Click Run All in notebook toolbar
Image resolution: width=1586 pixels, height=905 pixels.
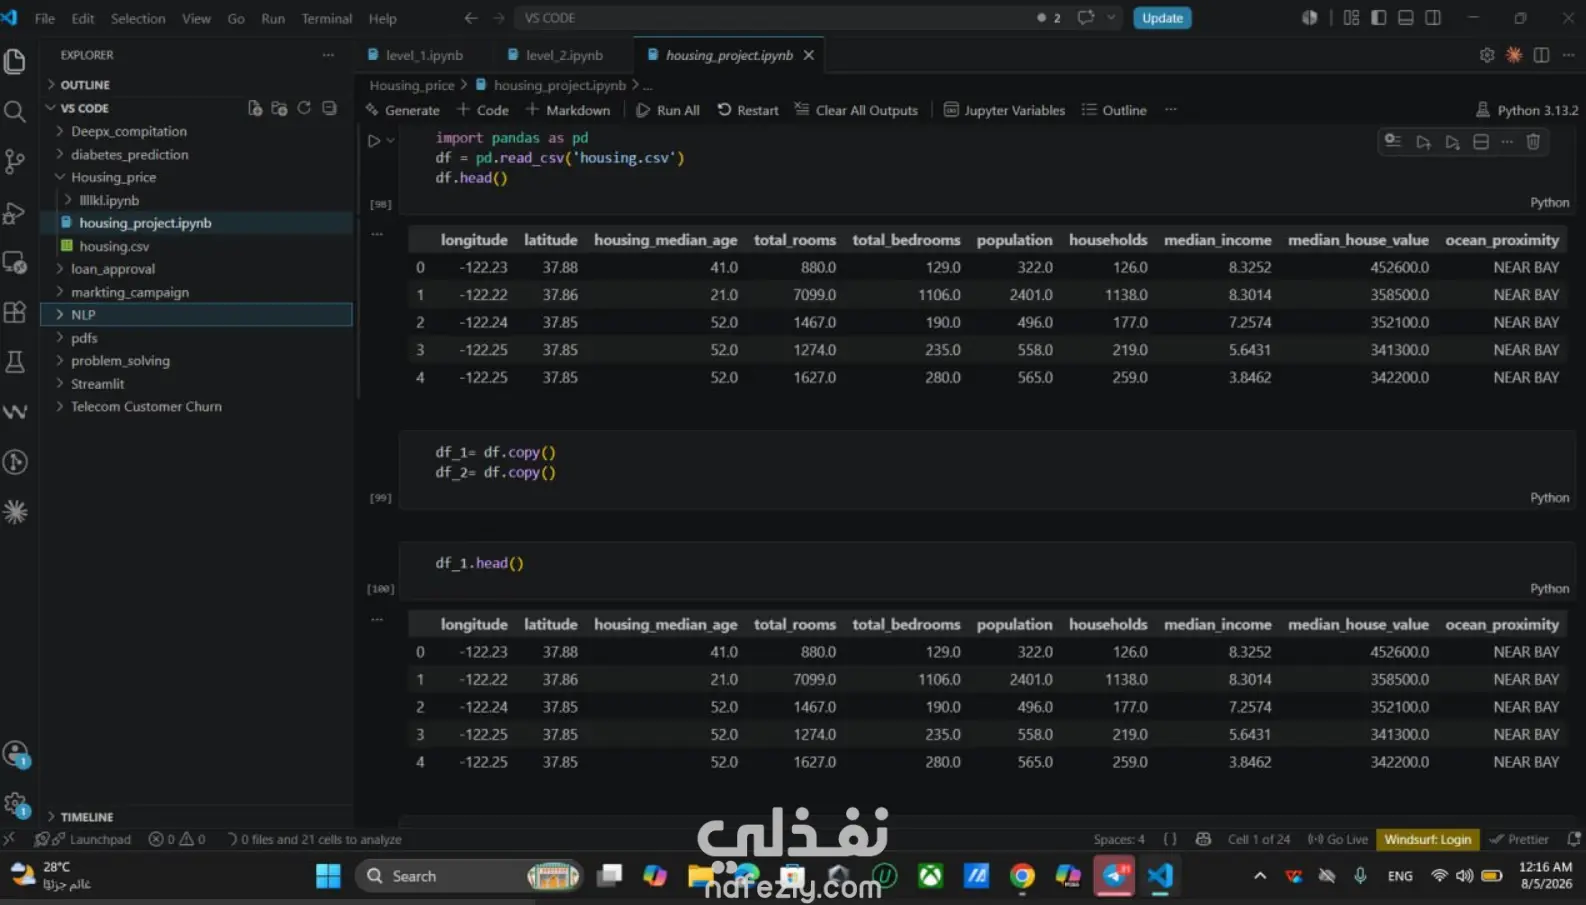point(668,110)
